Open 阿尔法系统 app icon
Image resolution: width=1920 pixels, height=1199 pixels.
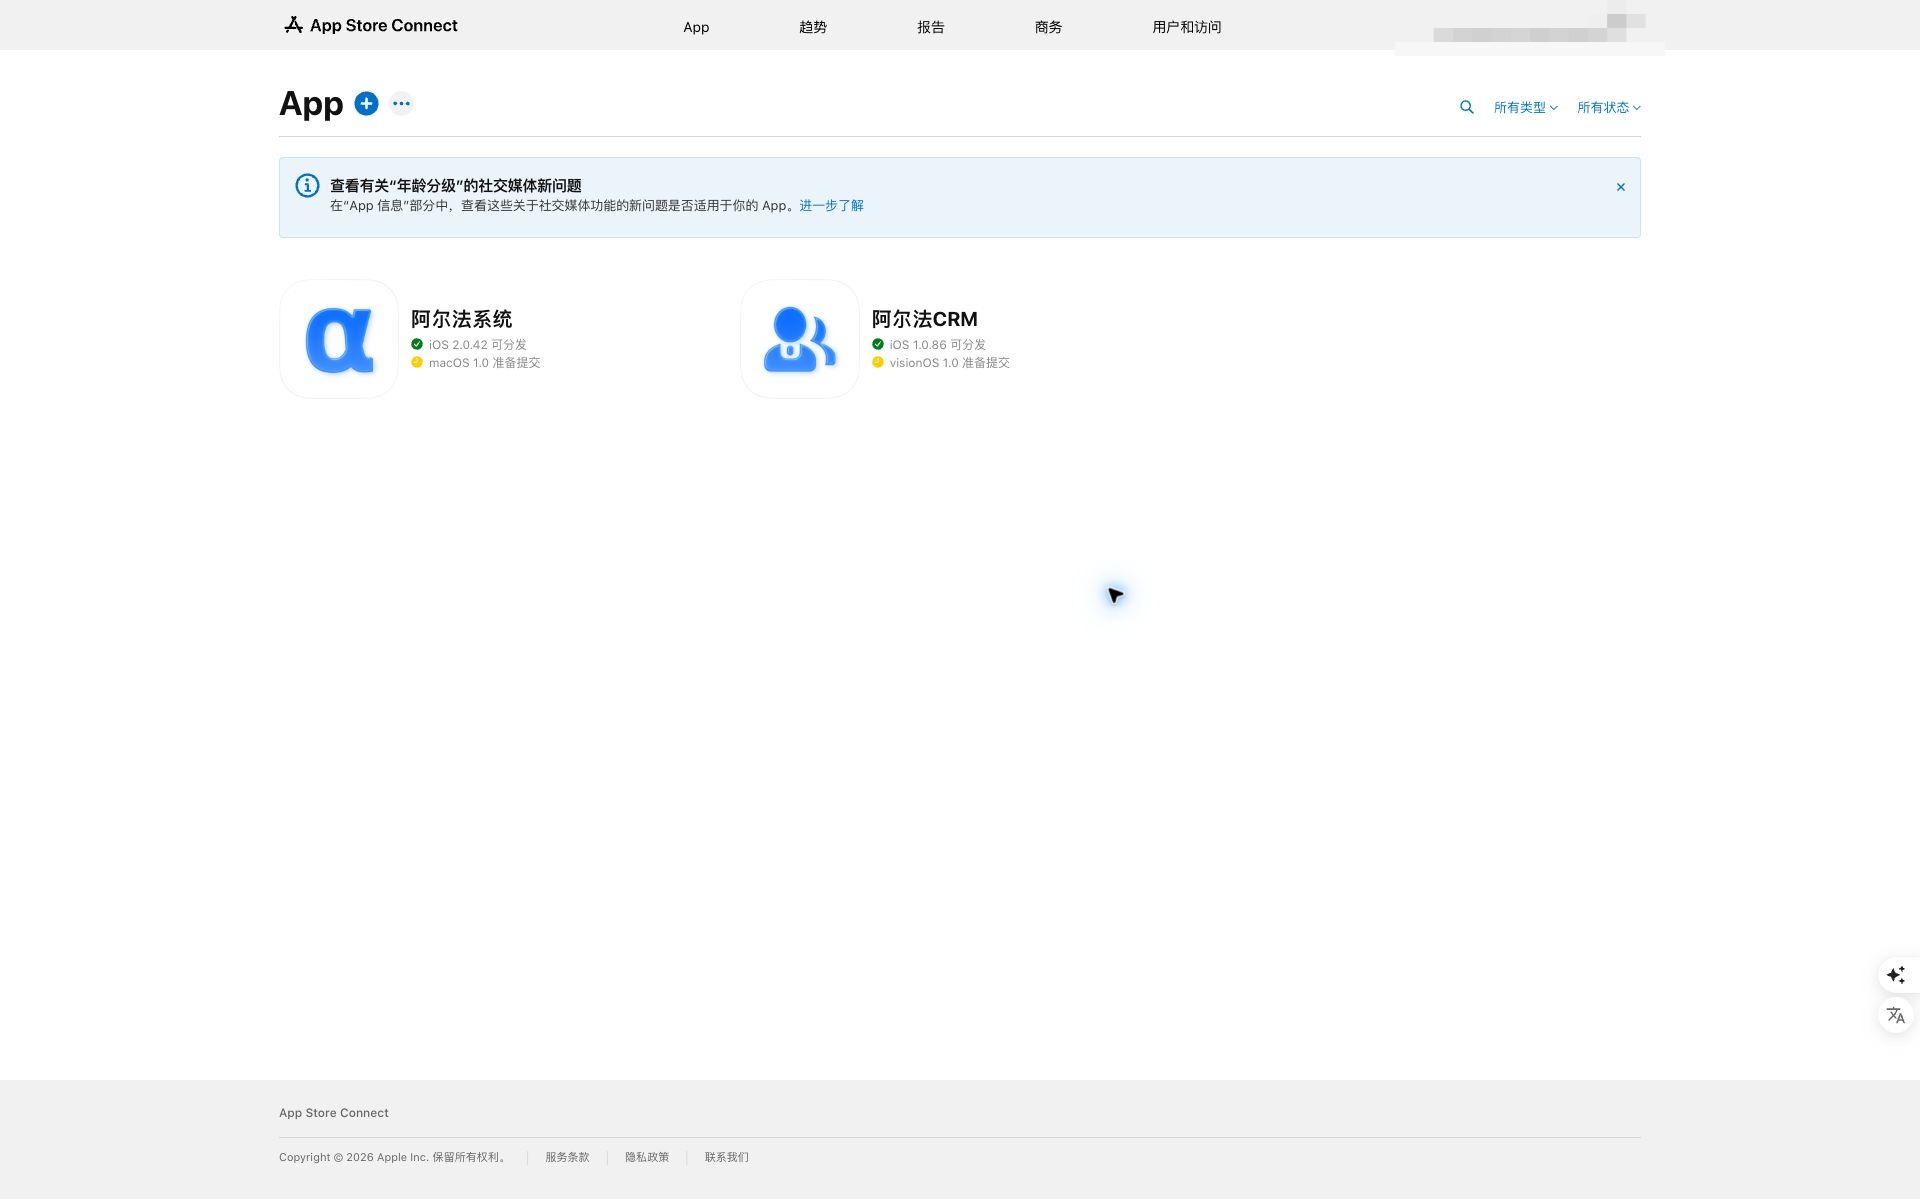pyautogui.click(x=339, y=339)
